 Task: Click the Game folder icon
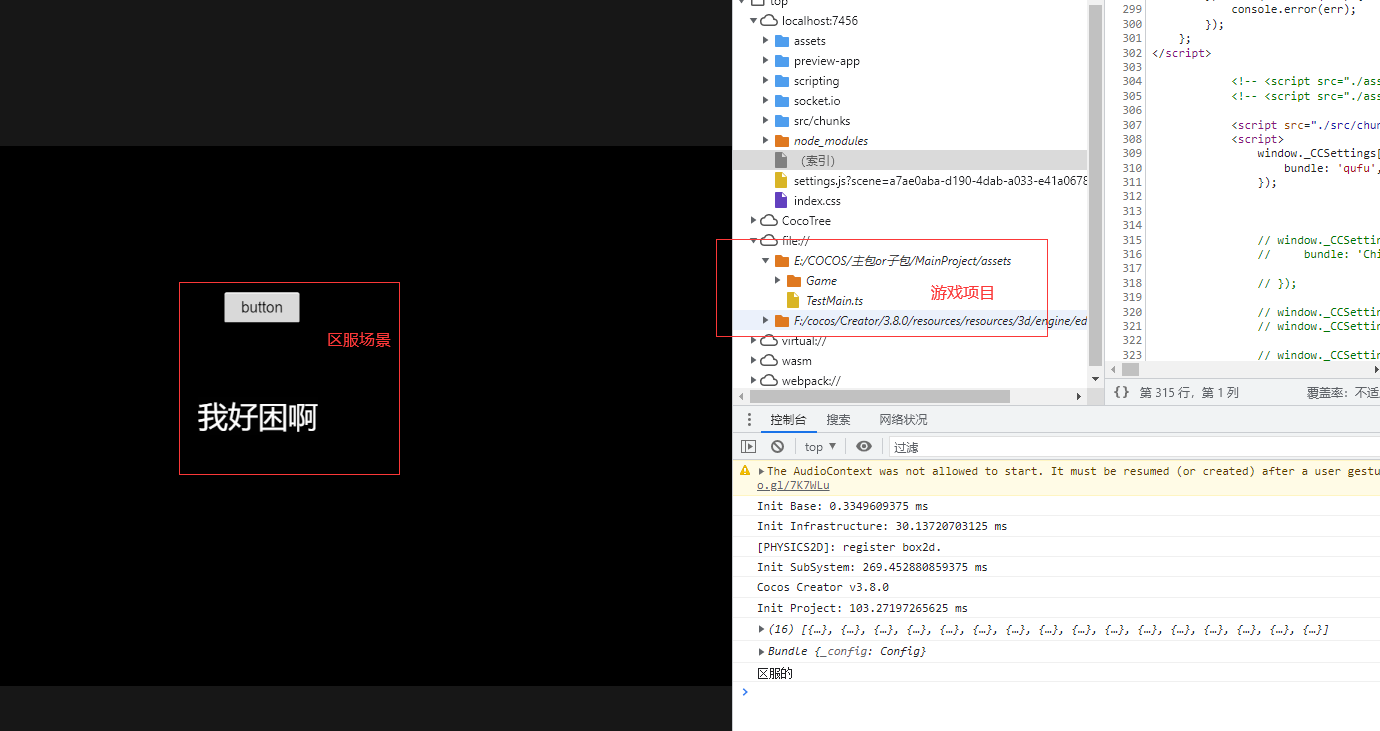(794, 281)
